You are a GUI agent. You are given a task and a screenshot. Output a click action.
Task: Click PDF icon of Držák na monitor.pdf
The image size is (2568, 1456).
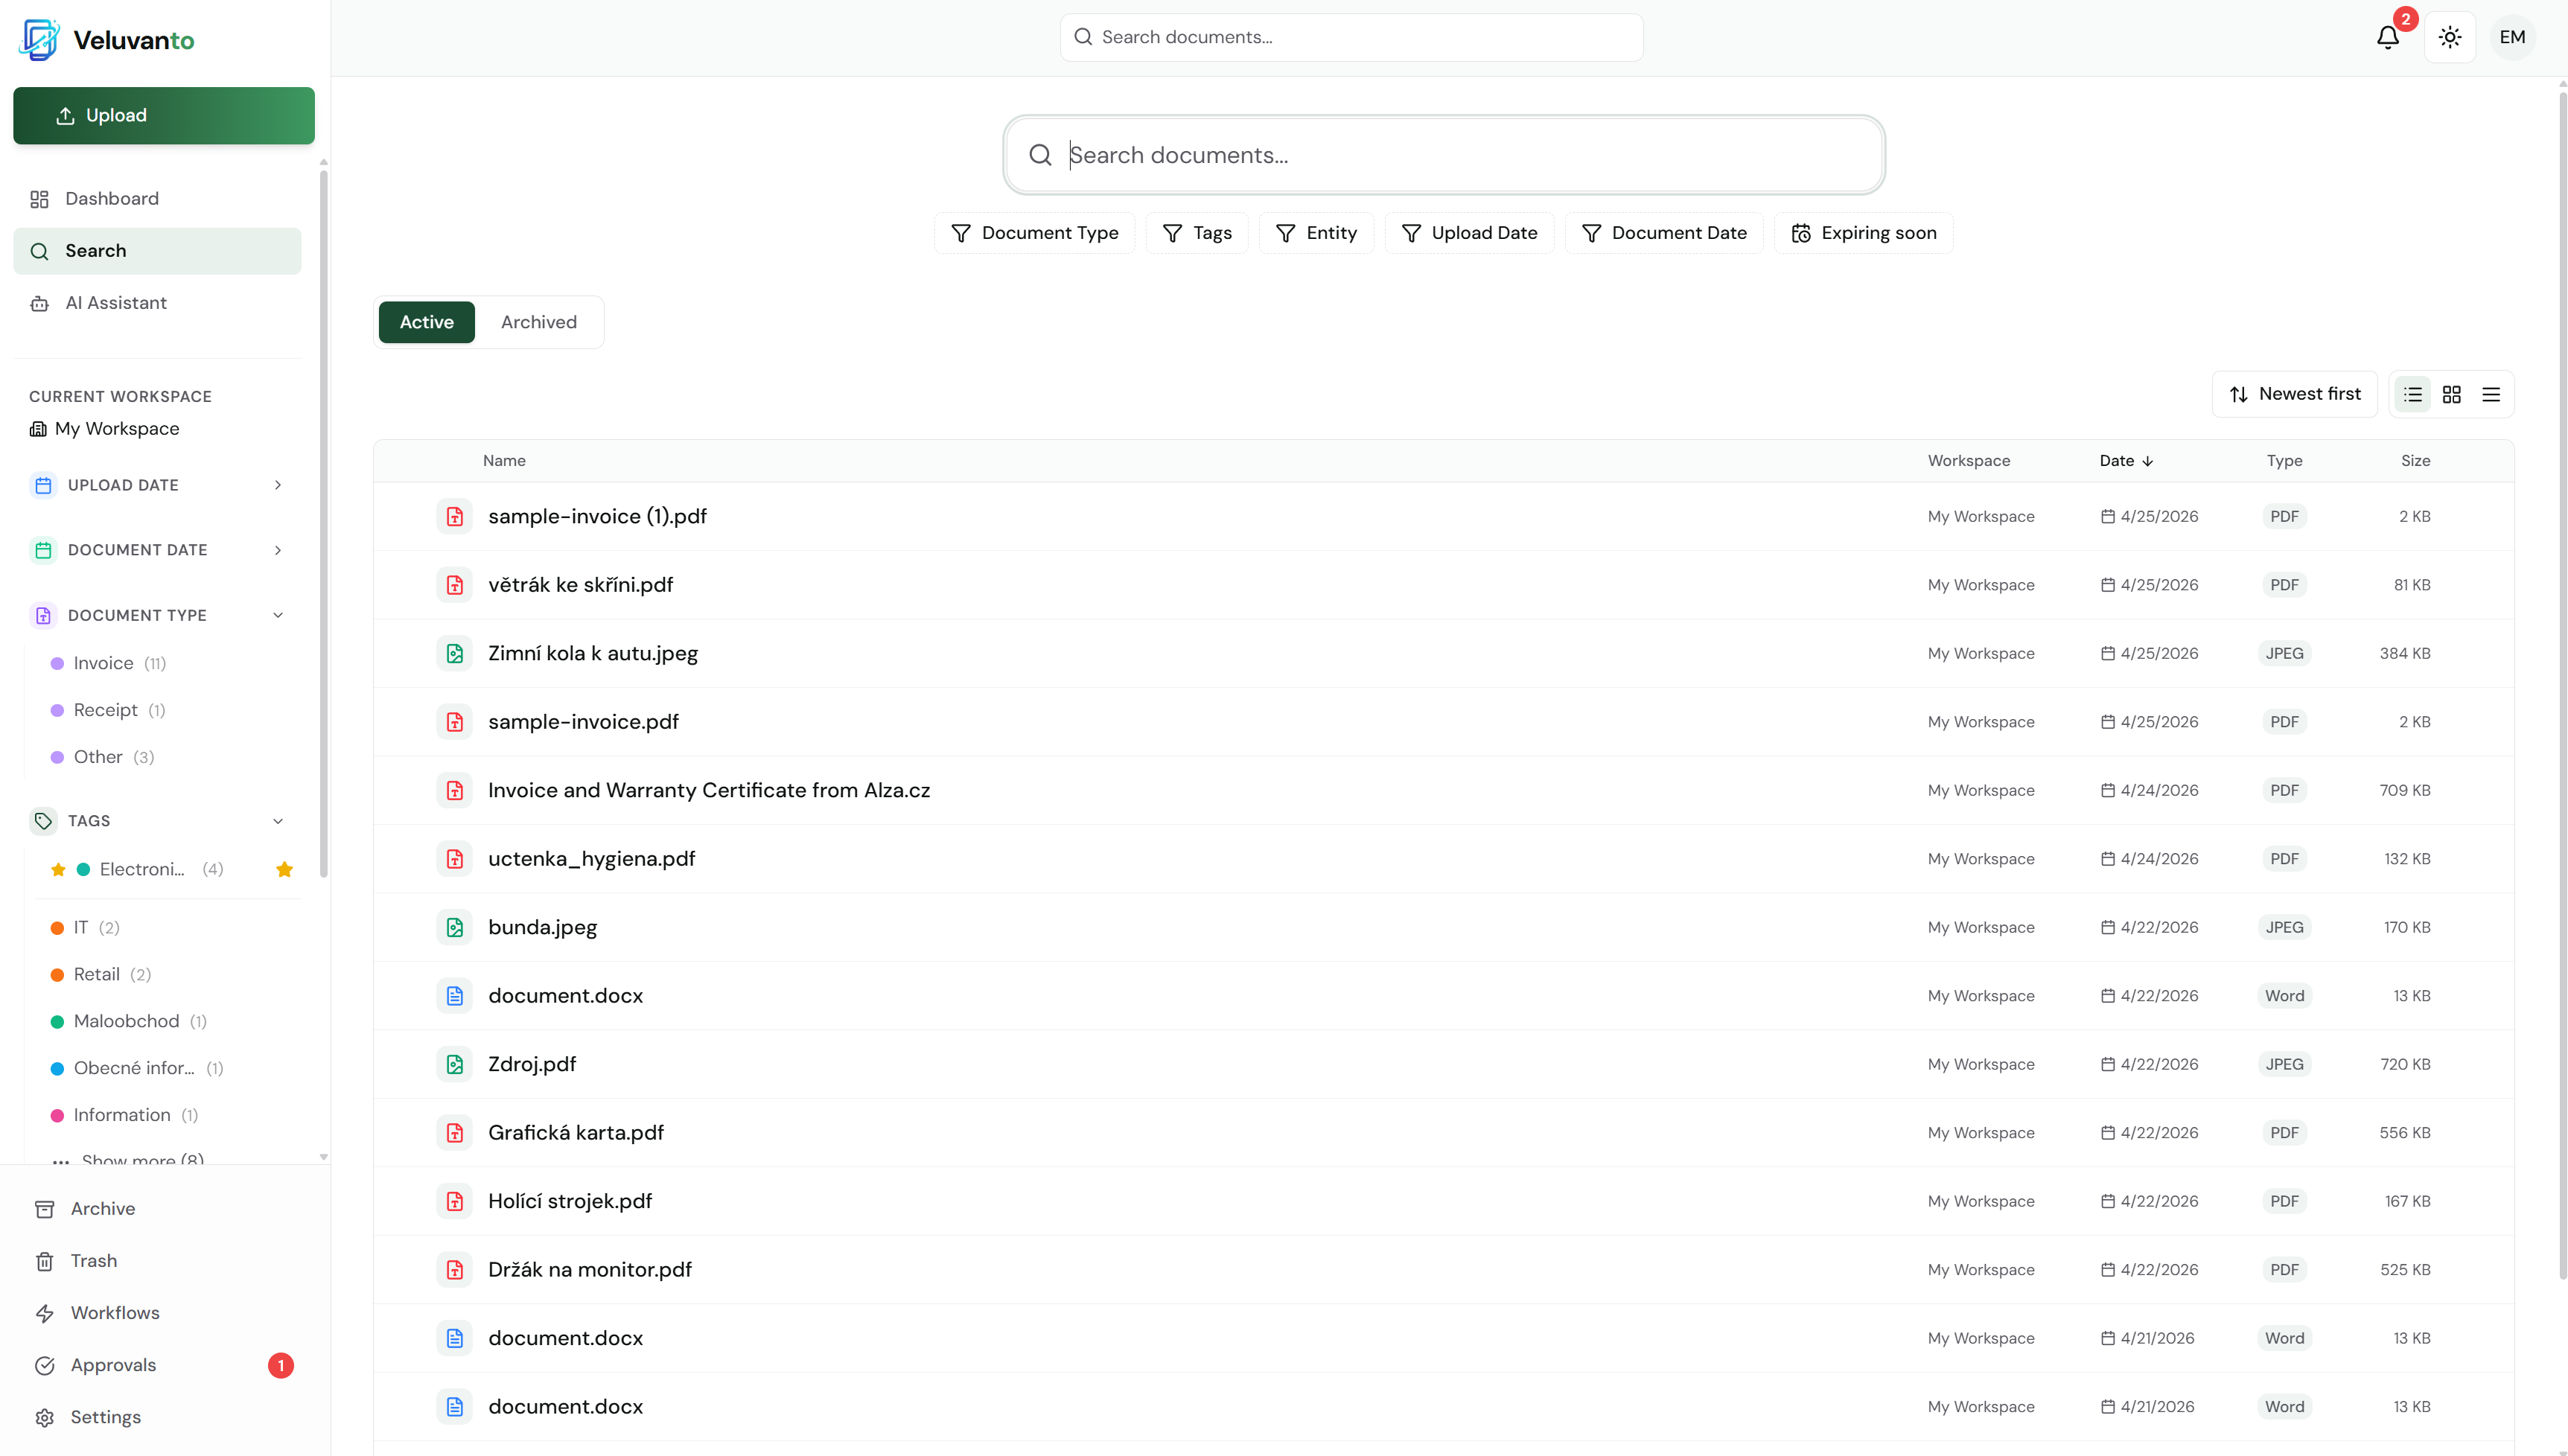(x=455, y=1270)
